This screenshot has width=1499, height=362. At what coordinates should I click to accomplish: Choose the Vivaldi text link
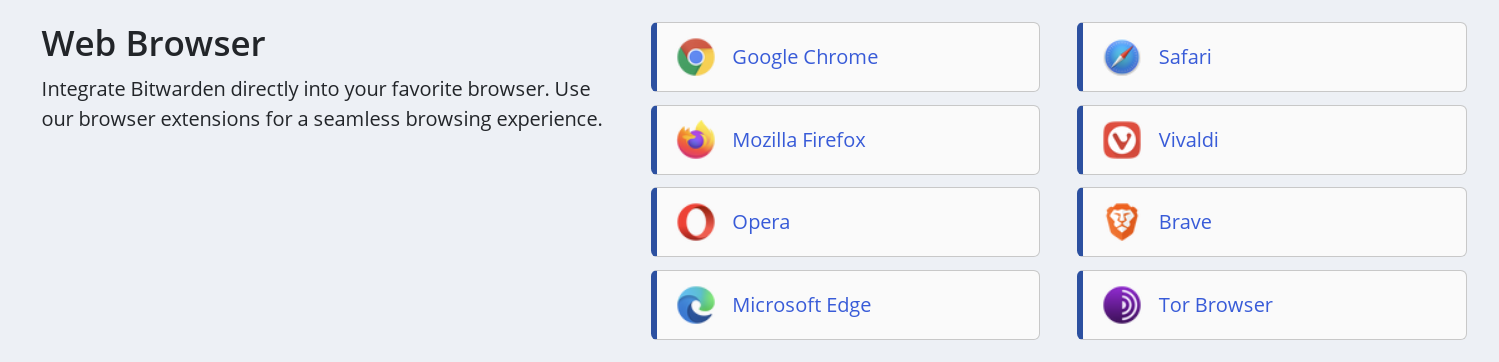1188,140
